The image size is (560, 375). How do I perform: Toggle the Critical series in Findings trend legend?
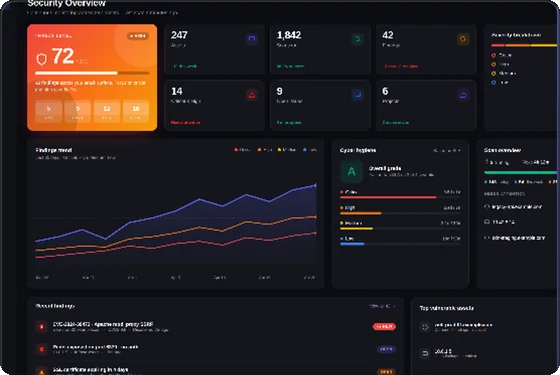(242, 150)
